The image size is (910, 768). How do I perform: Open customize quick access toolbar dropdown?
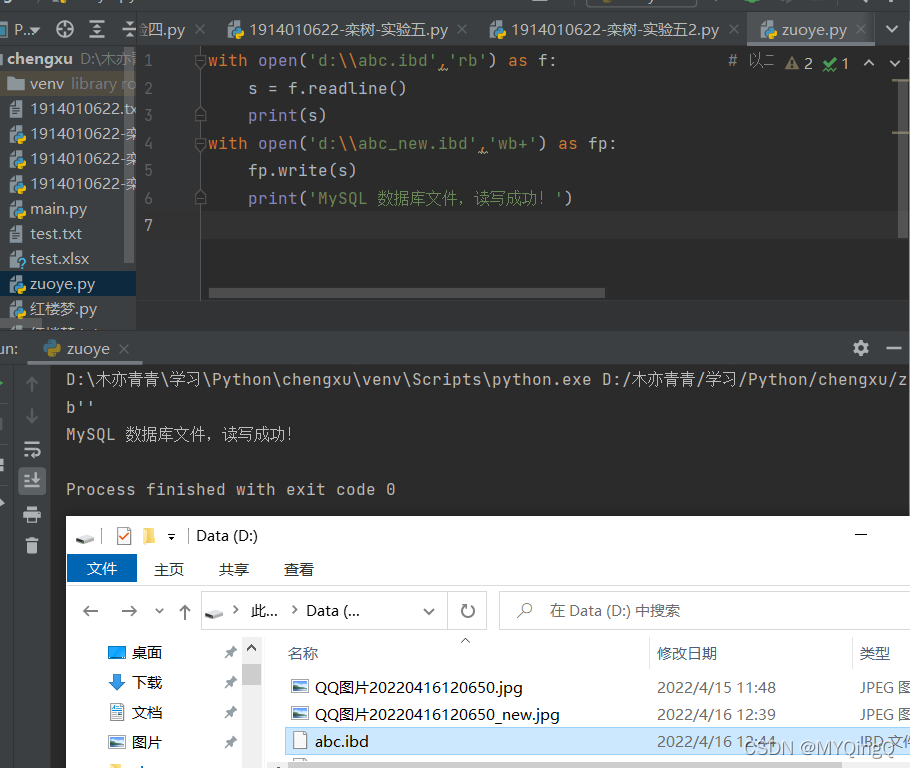click(171, 537)
